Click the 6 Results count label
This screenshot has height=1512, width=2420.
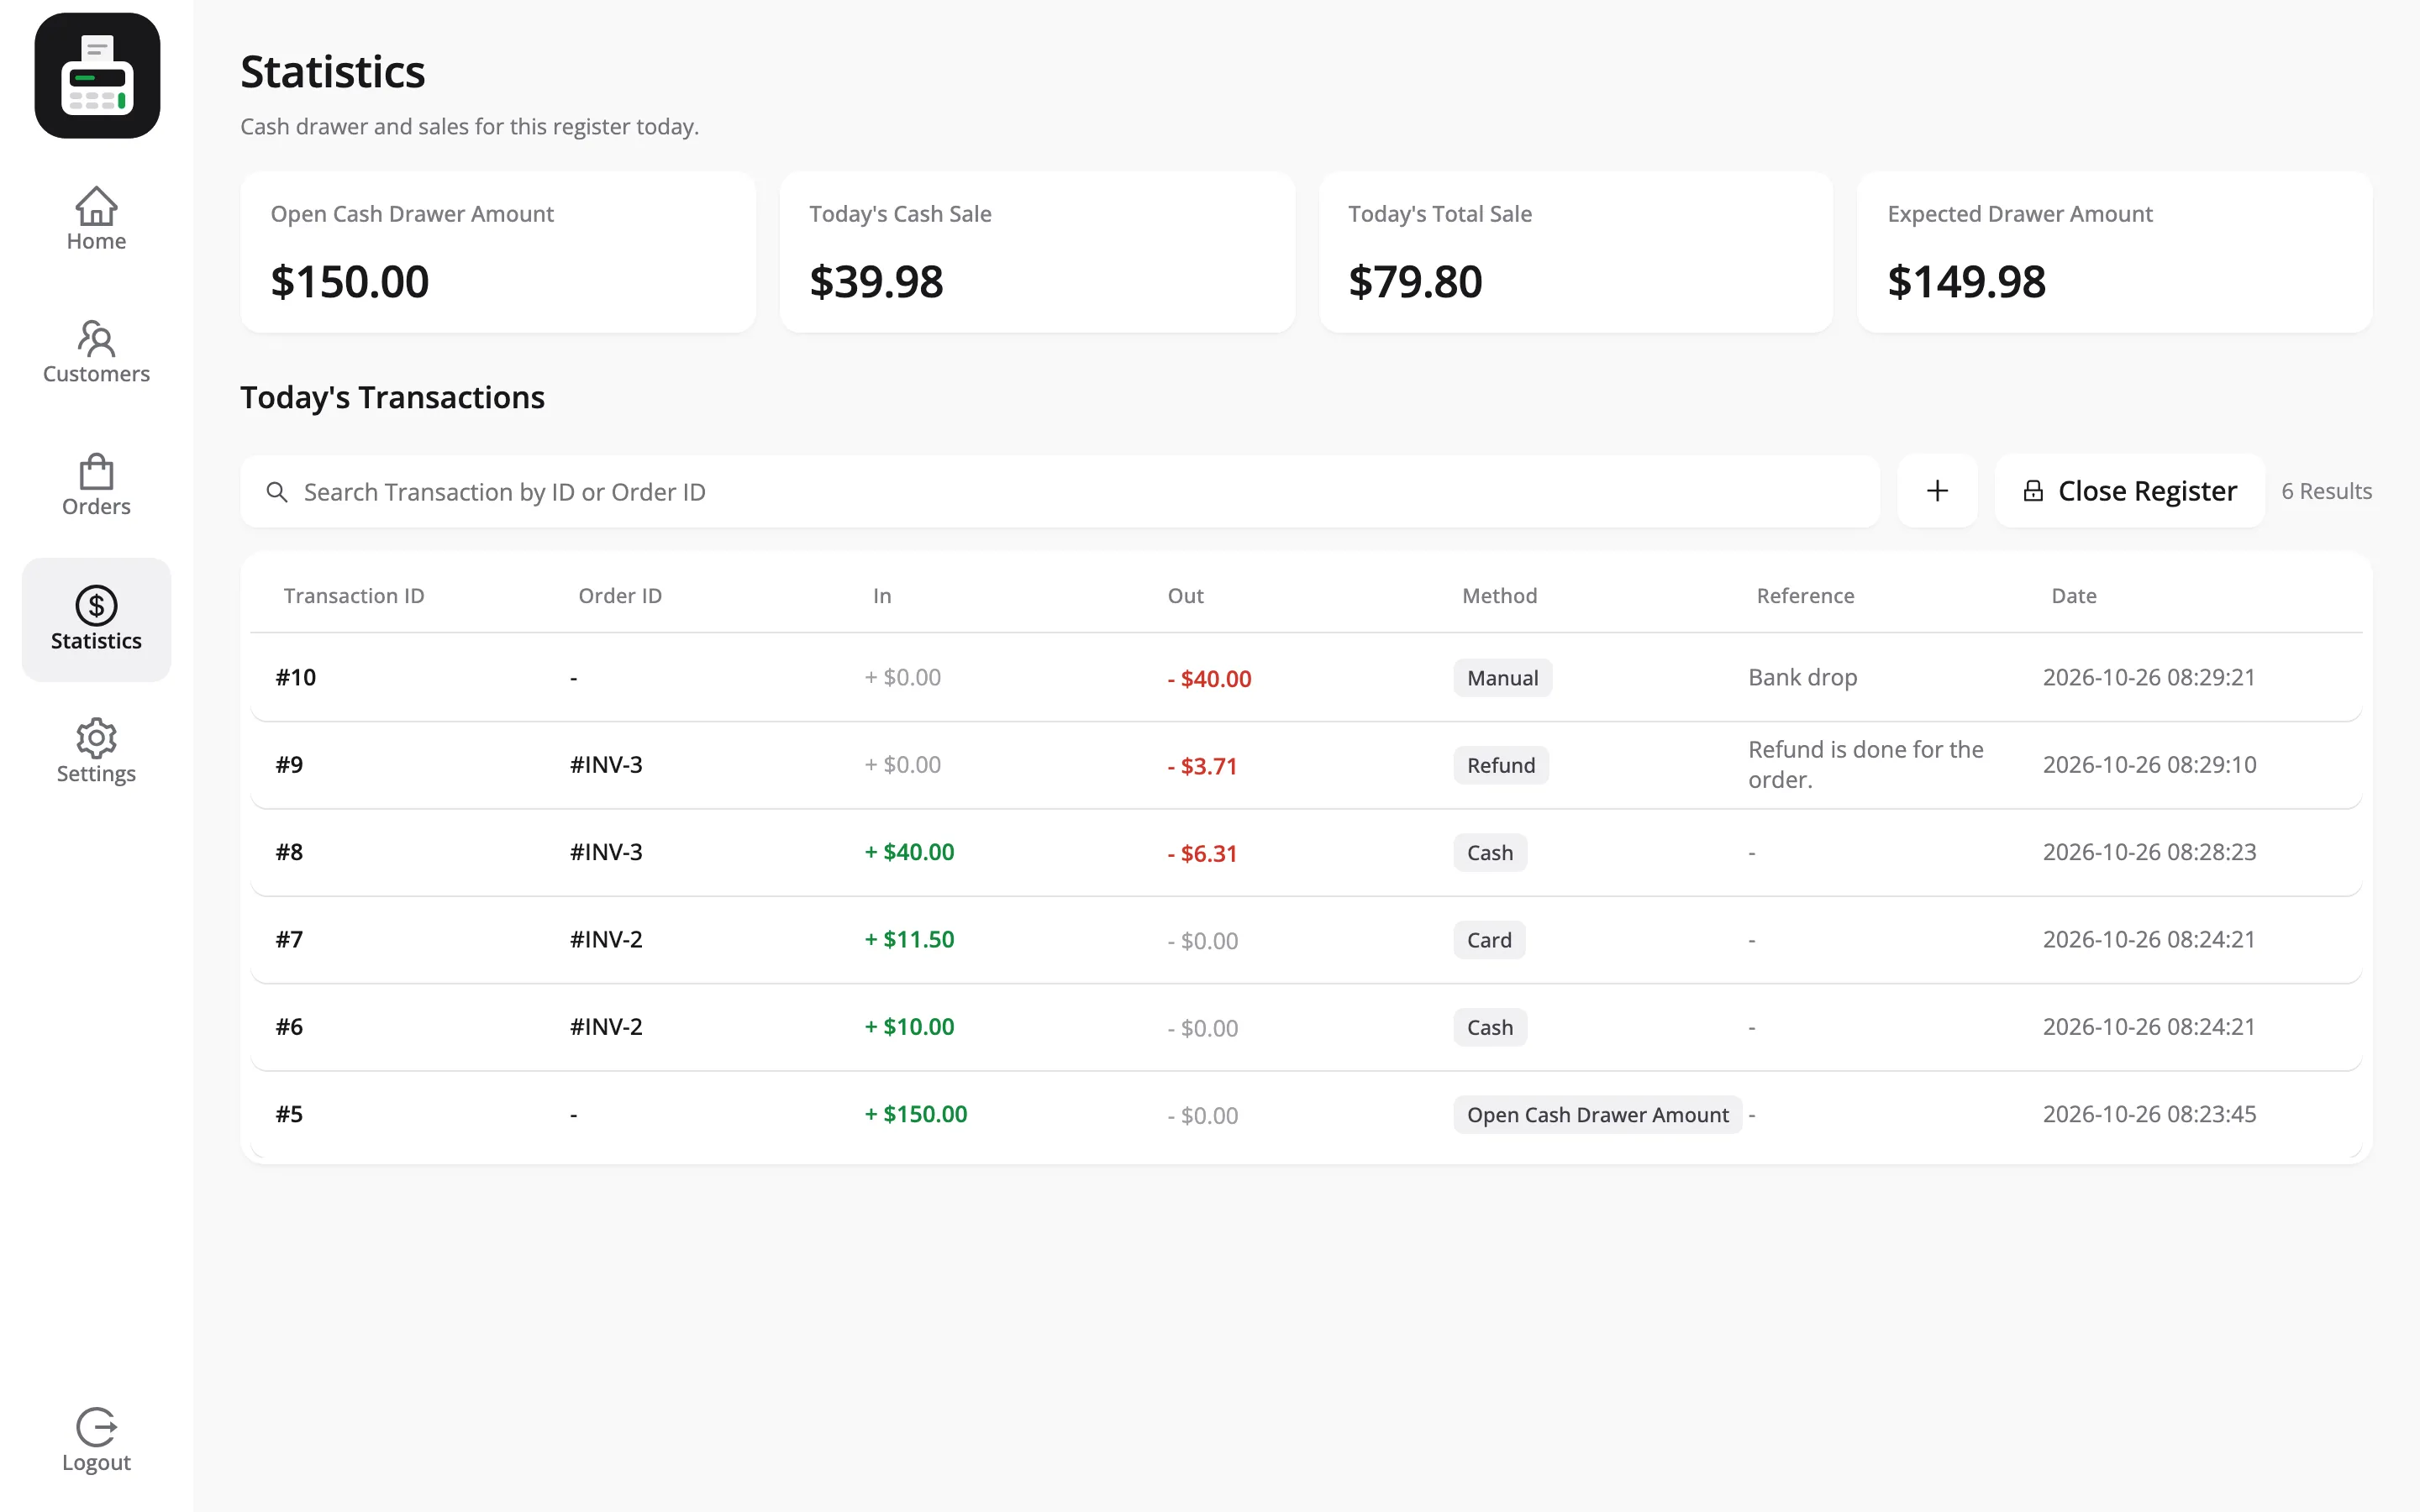click(2326, 491)
